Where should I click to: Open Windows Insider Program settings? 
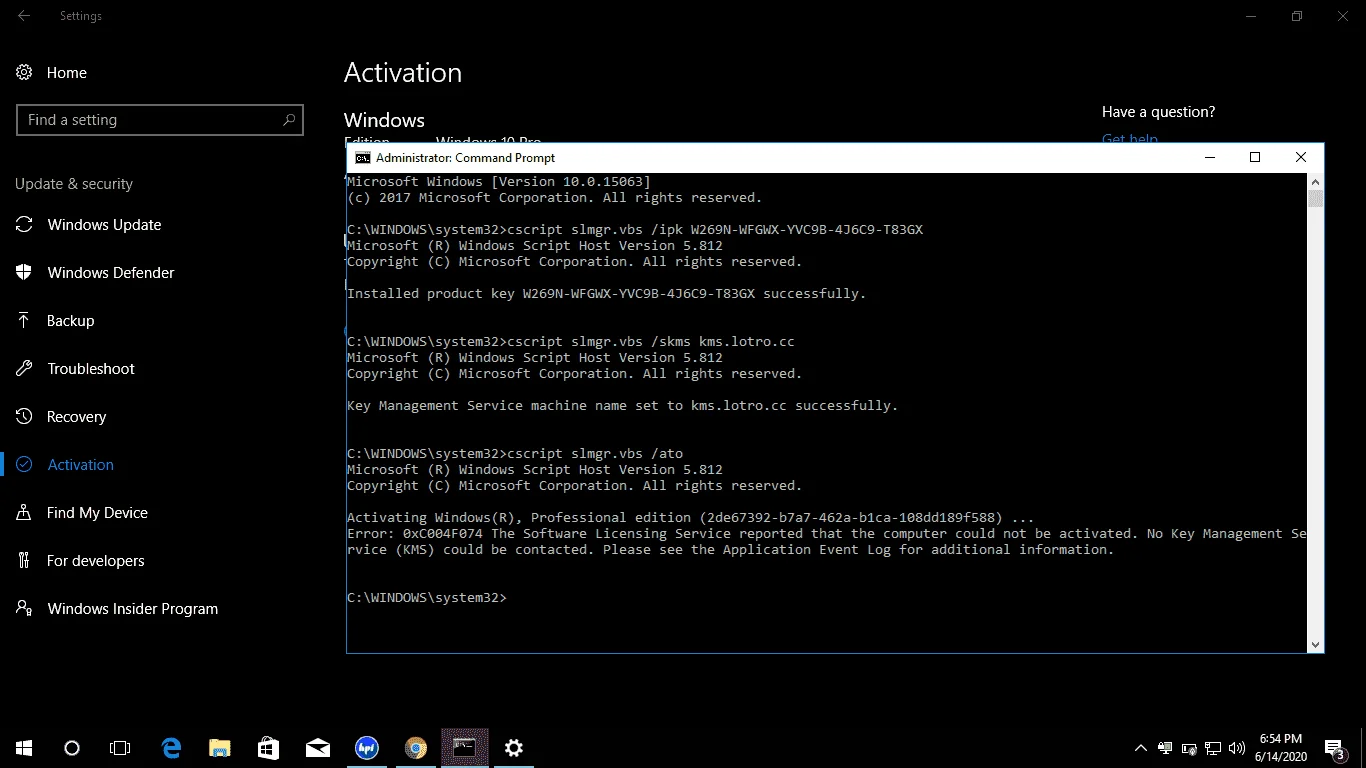pos(117,609)
